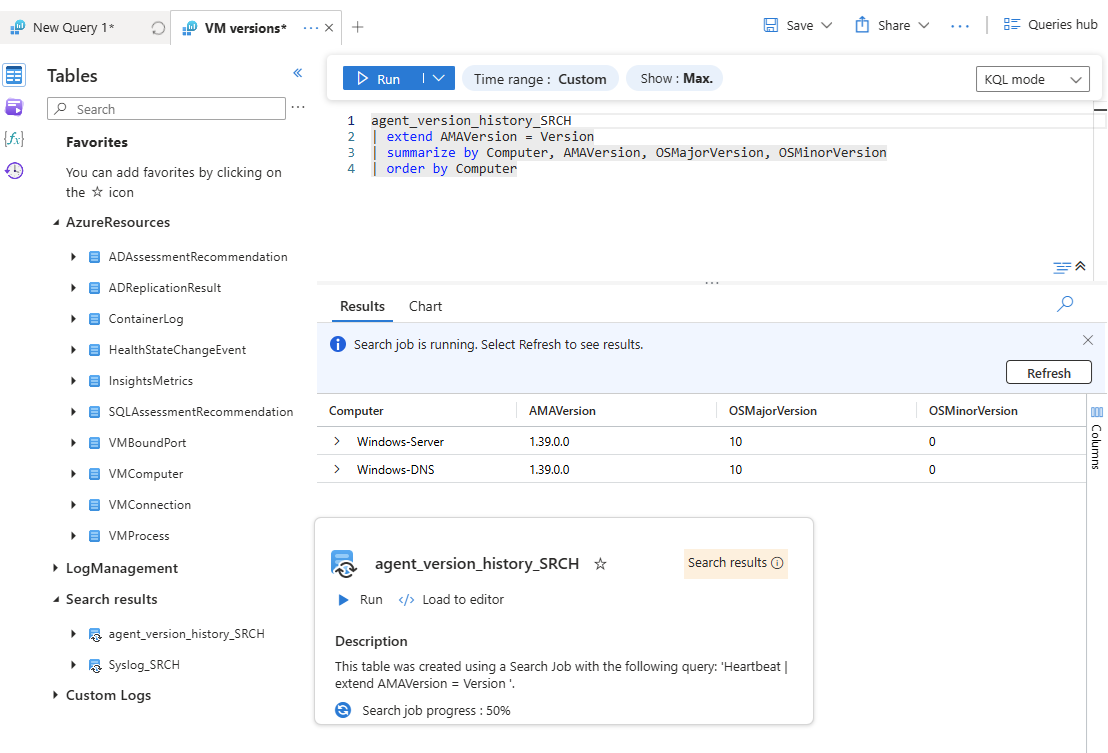This screenshot has width=1108, height=753.
Task: Expand the Windows-DNS result row
Action: point(337,469)
